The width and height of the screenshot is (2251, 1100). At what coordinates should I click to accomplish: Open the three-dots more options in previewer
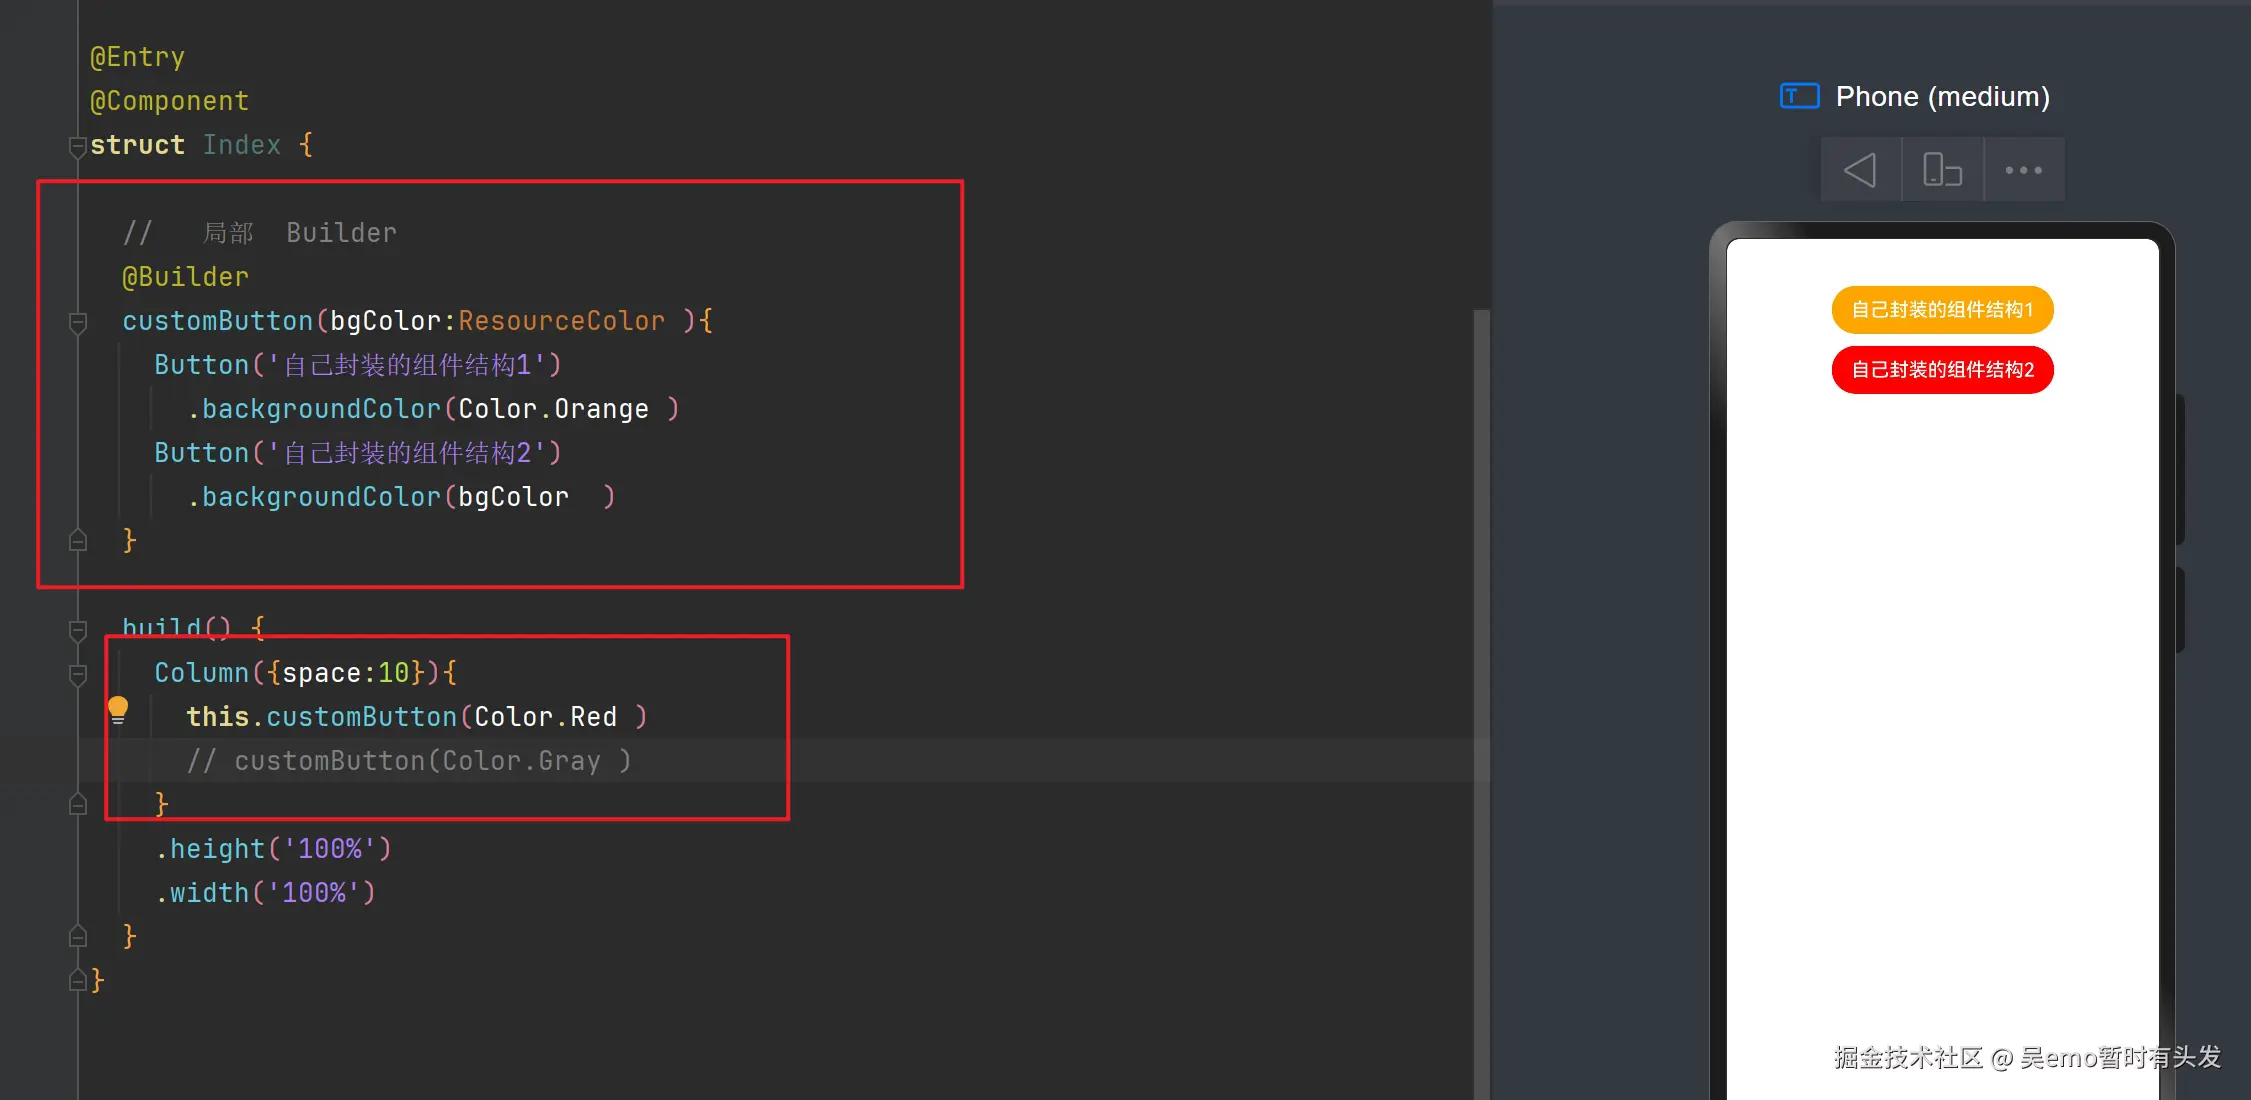point(2023,170)
